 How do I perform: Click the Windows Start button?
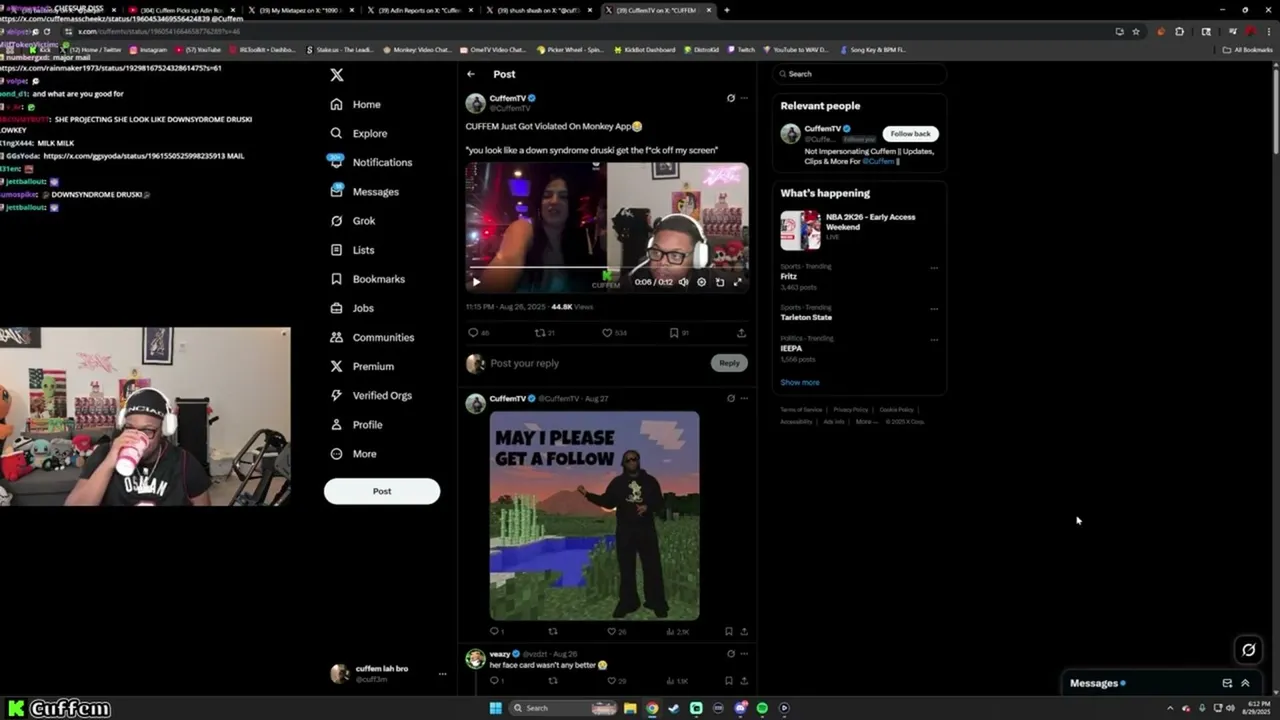(x=495, y=708)
